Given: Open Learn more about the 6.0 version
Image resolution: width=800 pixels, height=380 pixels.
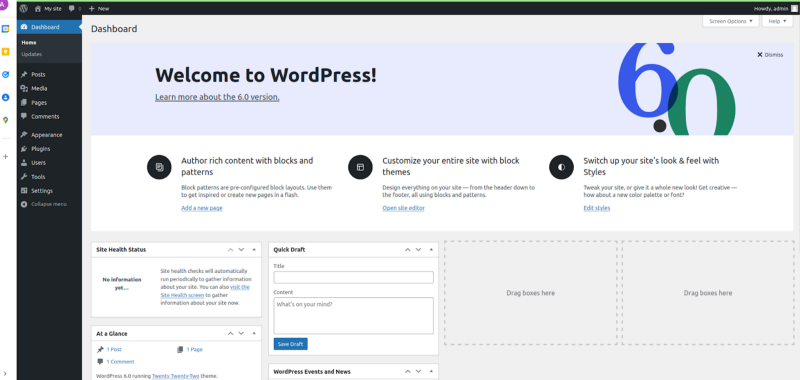Looking at the screenshot, I should (x=217, y=97).
